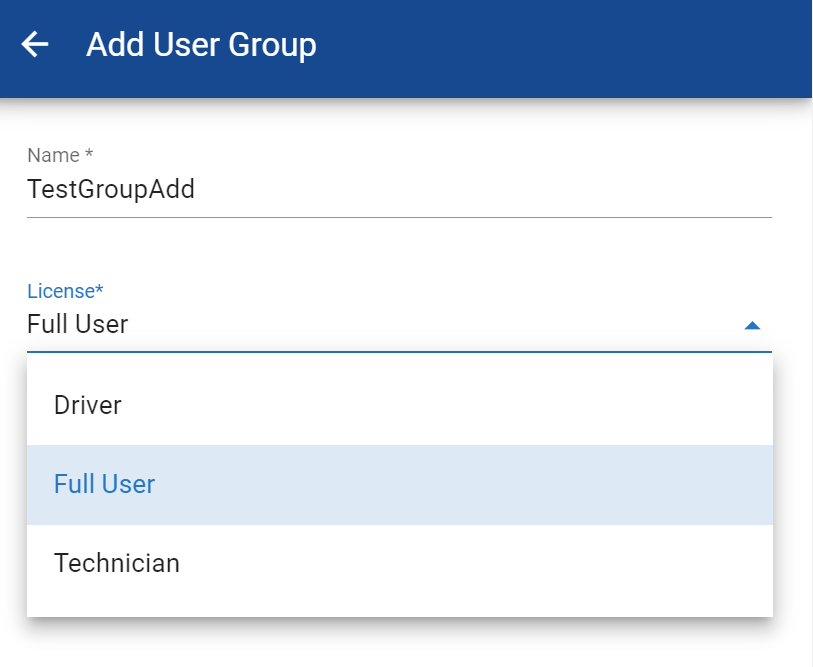This screenshot has height=667, width=813.
Task: Click empty area right of TestGroupAdd text
Action: 500,189
